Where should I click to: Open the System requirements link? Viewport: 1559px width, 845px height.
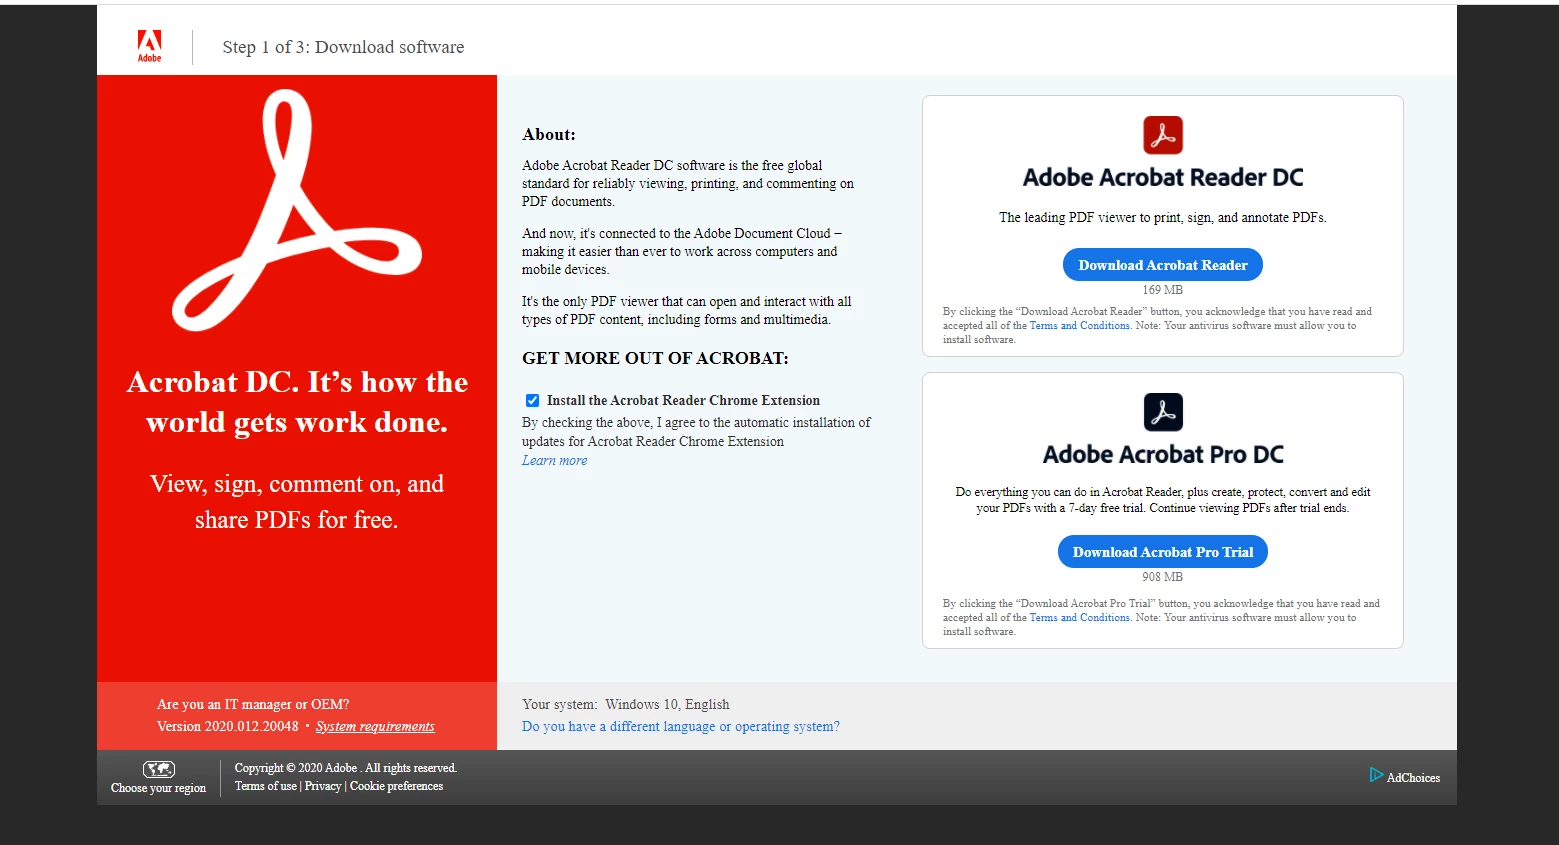pos(375,727)
